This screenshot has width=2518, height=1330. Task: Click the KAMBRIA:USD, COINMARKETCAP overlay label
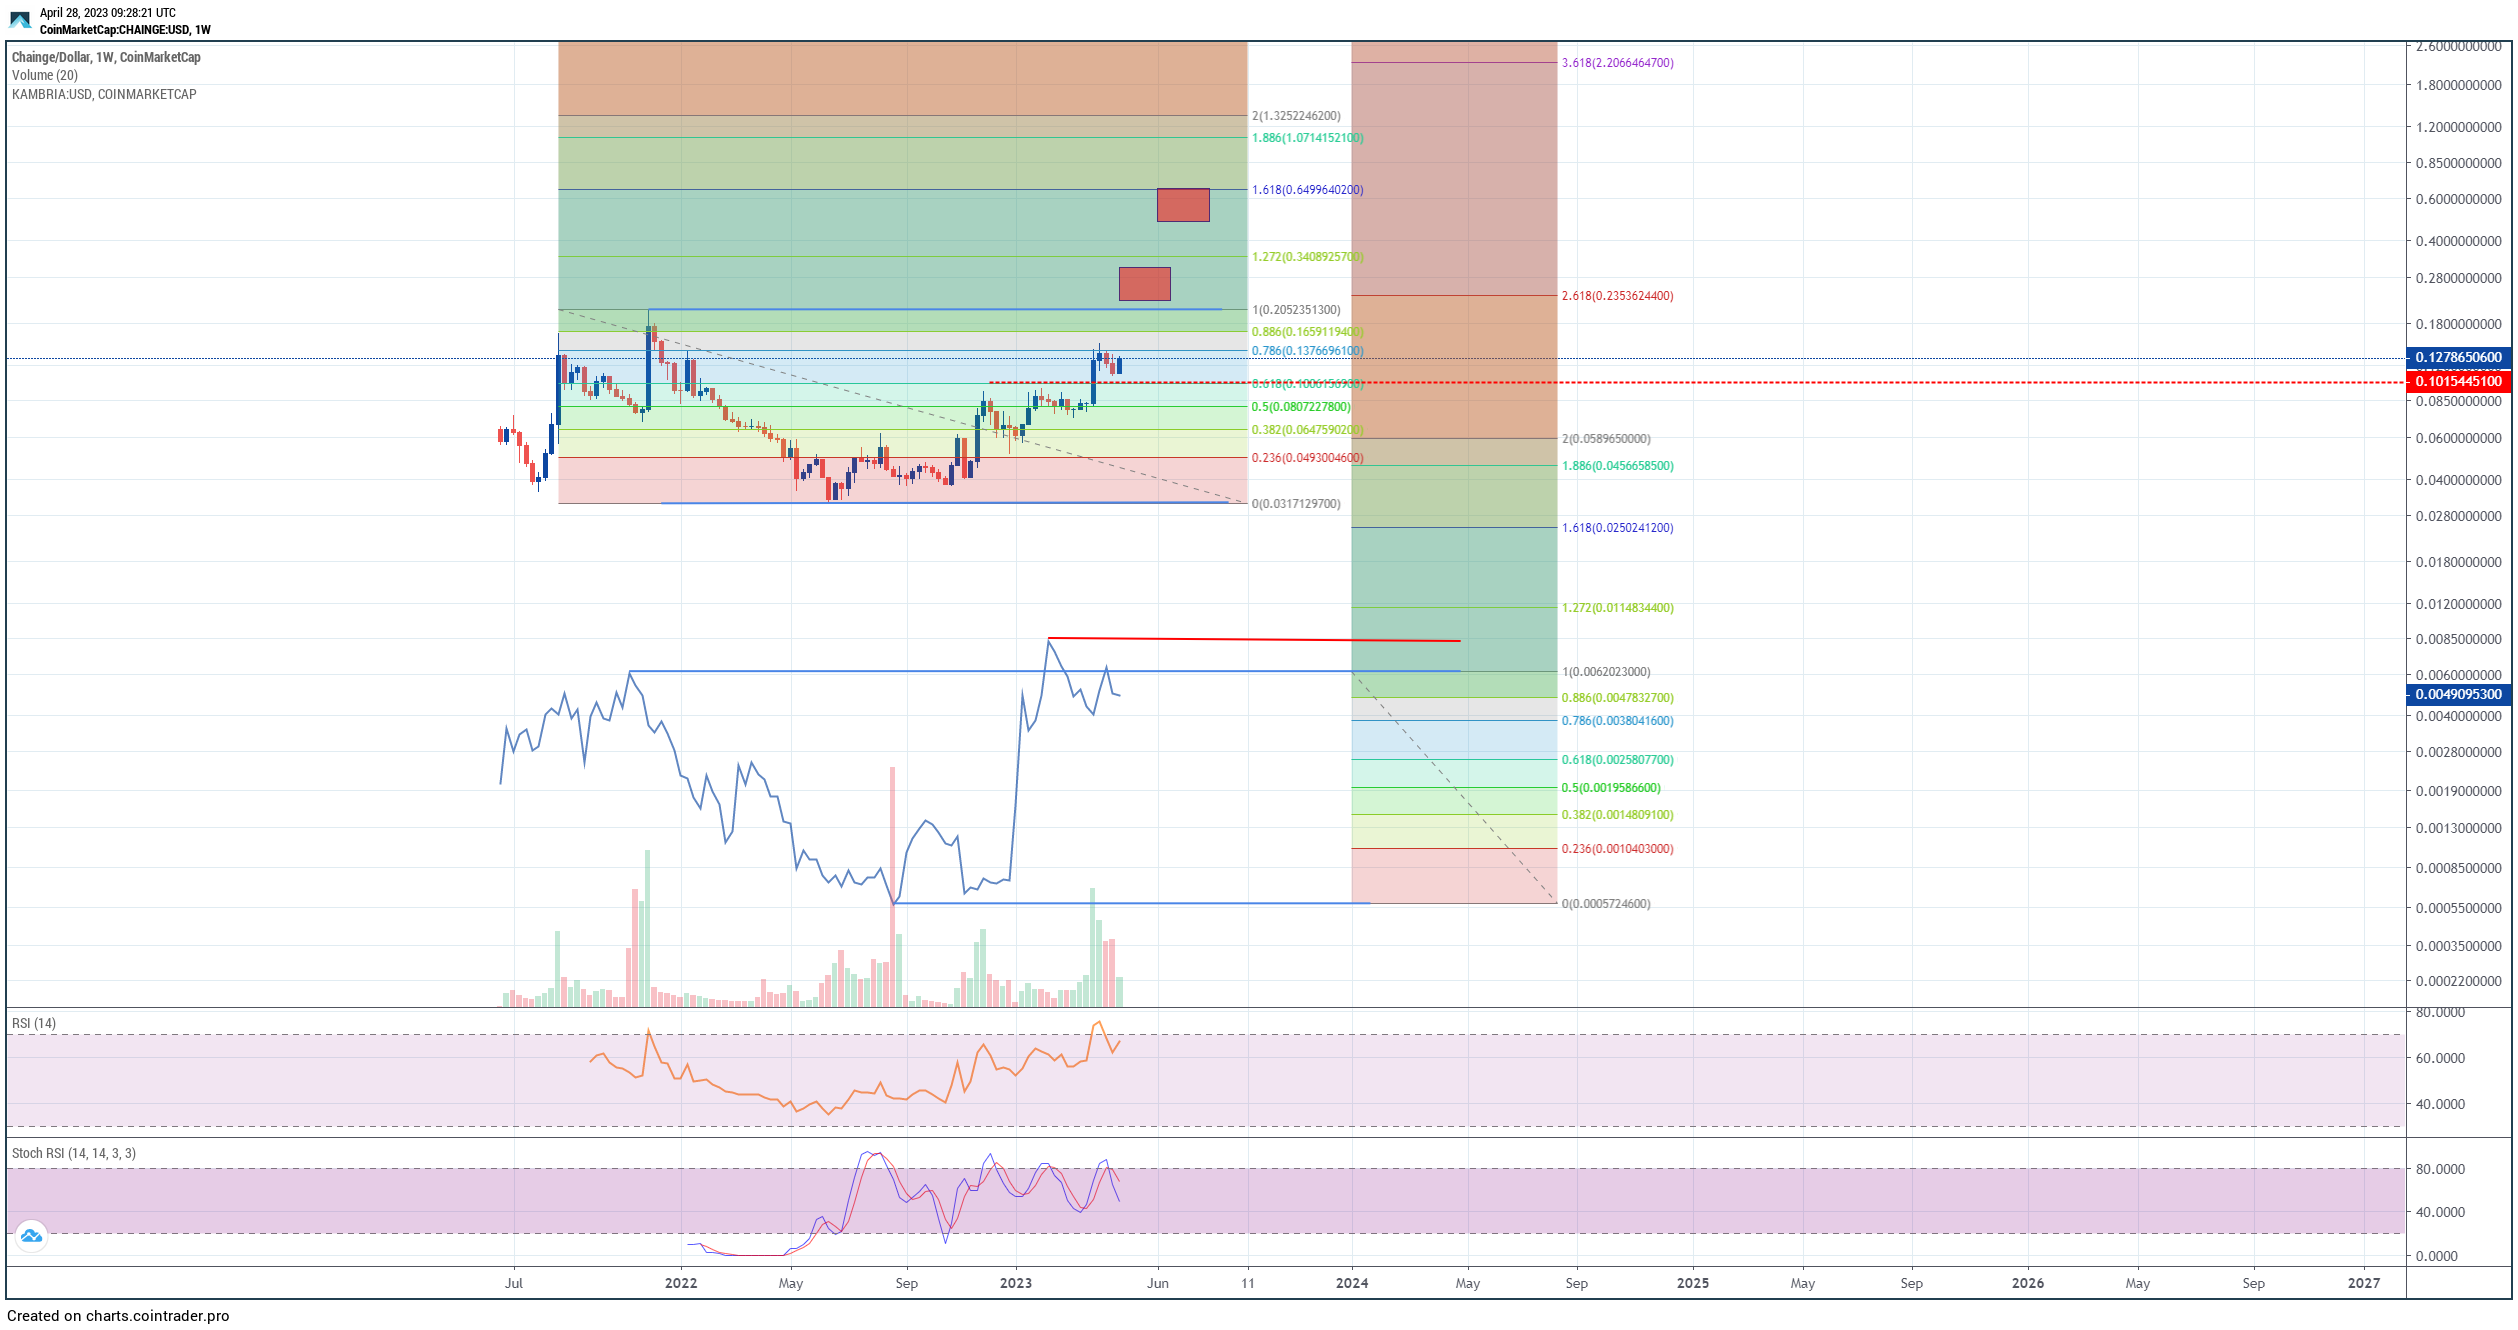(104, 94)
